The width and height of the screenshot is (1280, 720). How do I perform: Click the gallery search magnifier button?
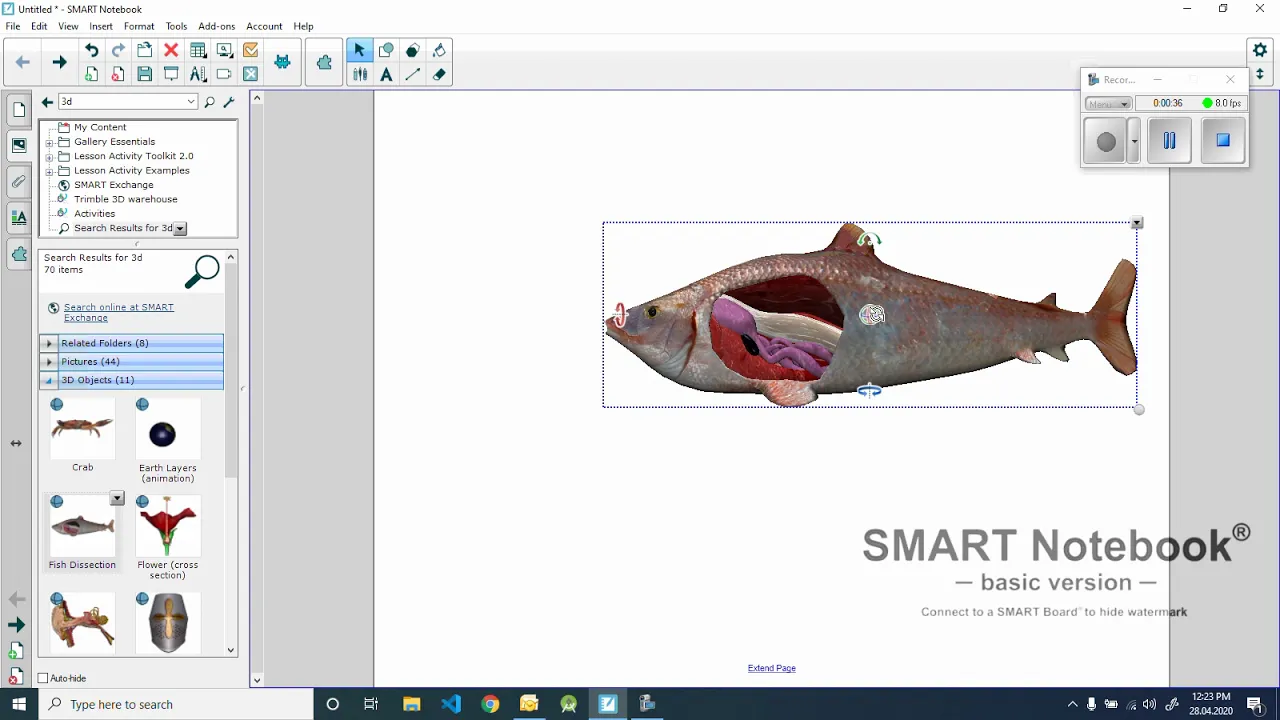coord(209,101)
